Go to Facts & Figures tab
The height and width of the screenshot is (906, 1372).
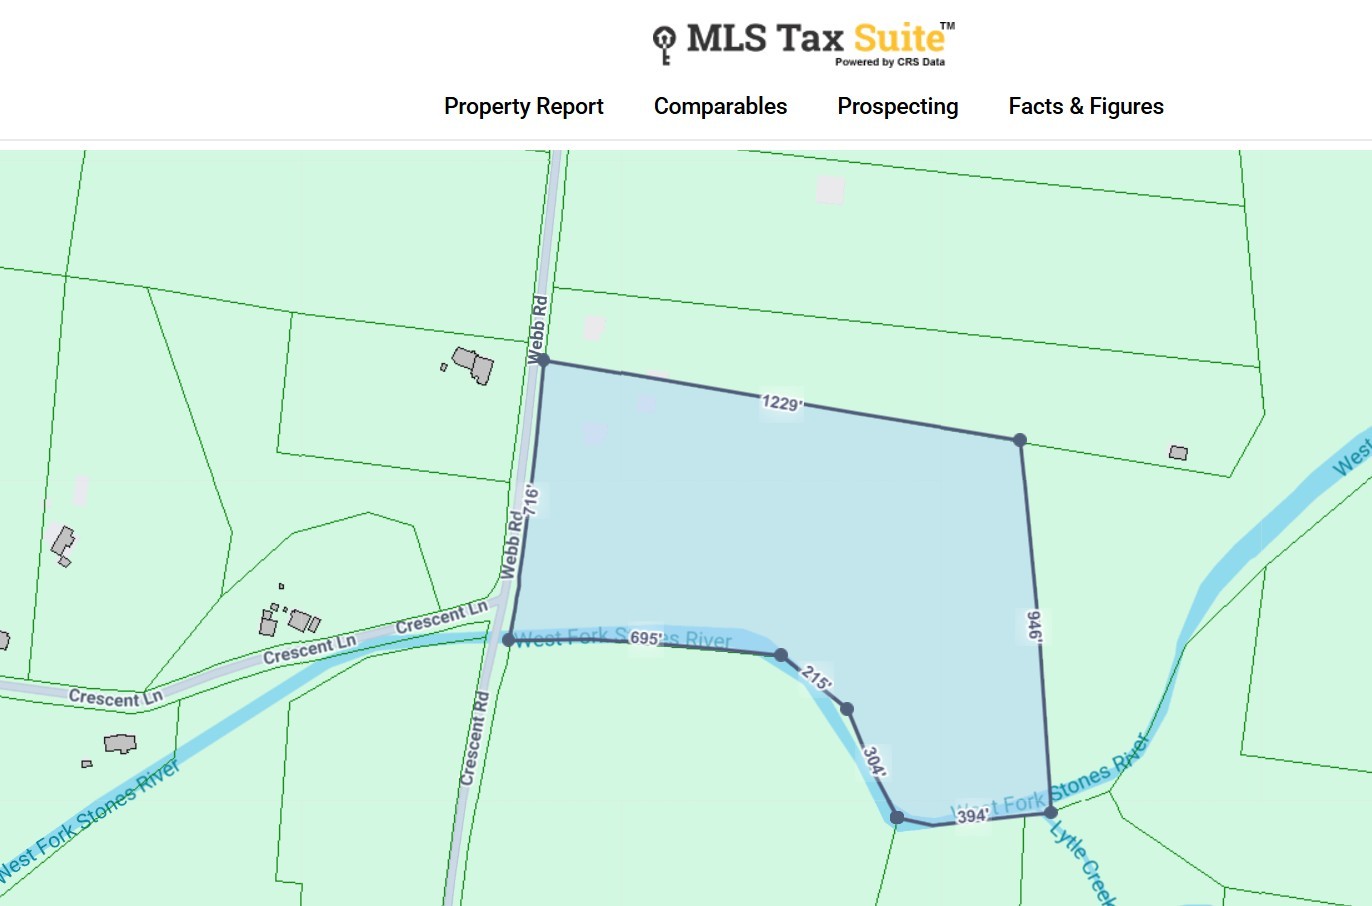[1086, 106]
